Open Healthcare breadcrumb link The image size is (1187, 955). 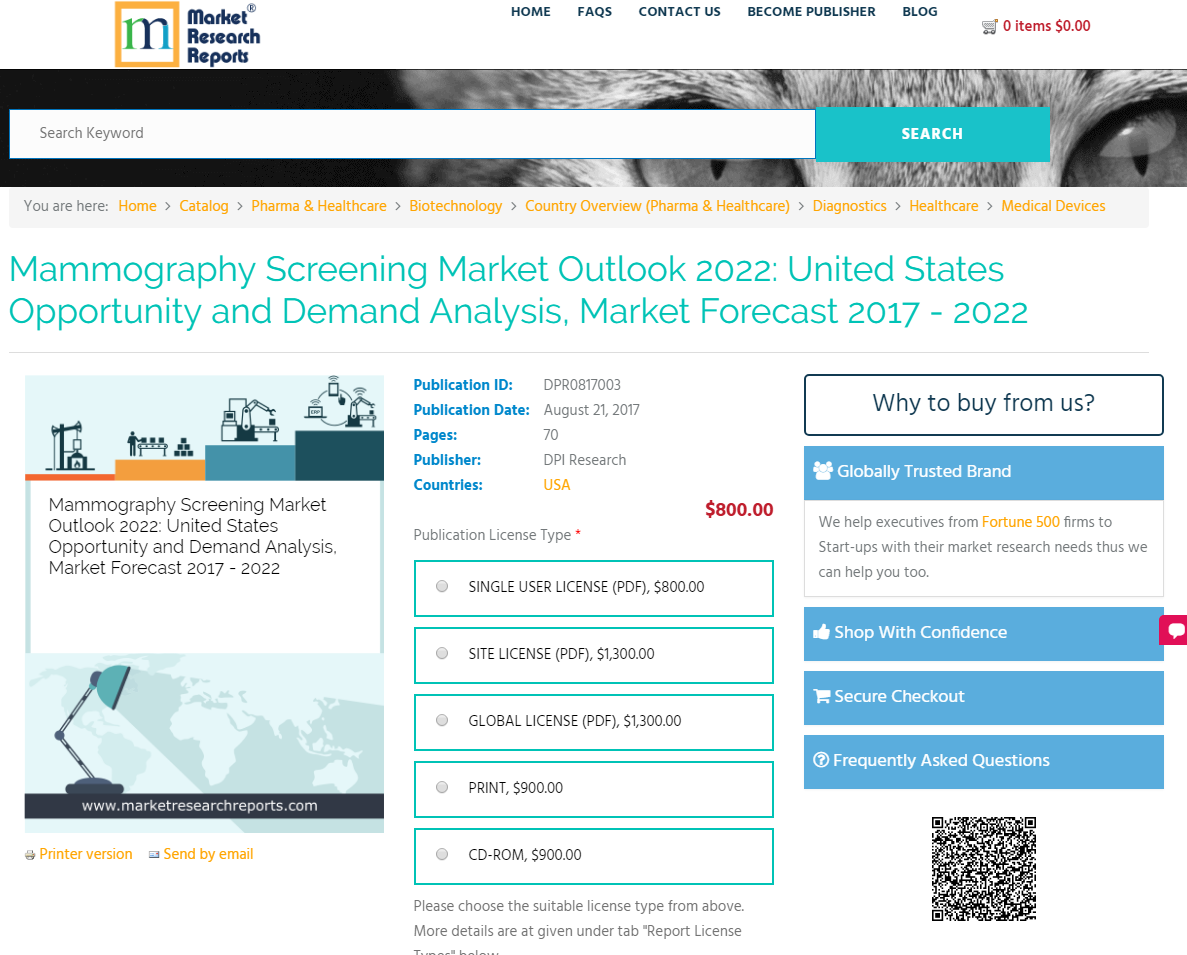coord(943,206)
